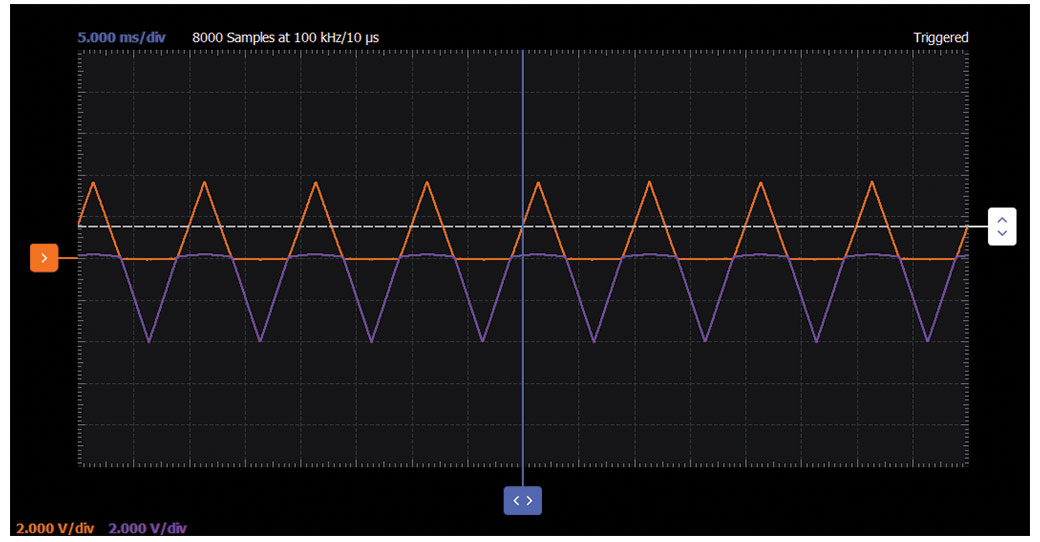Click the Triggered status indicator
The height and width of the screenshot is (542, 1040).
point(940,38)
